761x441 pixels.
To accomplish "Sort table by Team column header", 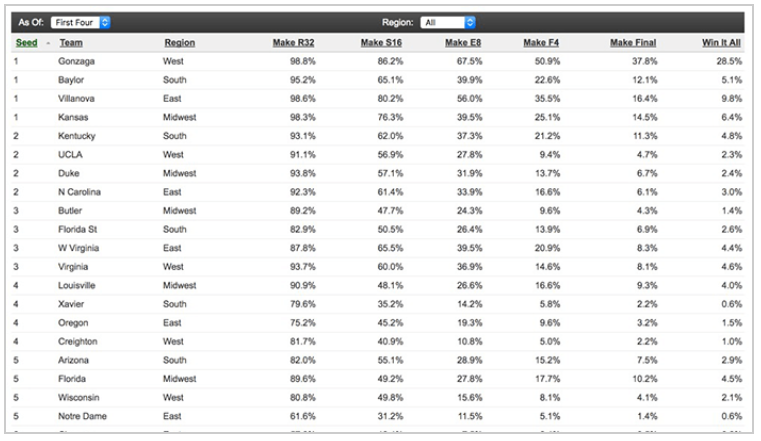I will point(70,43).
